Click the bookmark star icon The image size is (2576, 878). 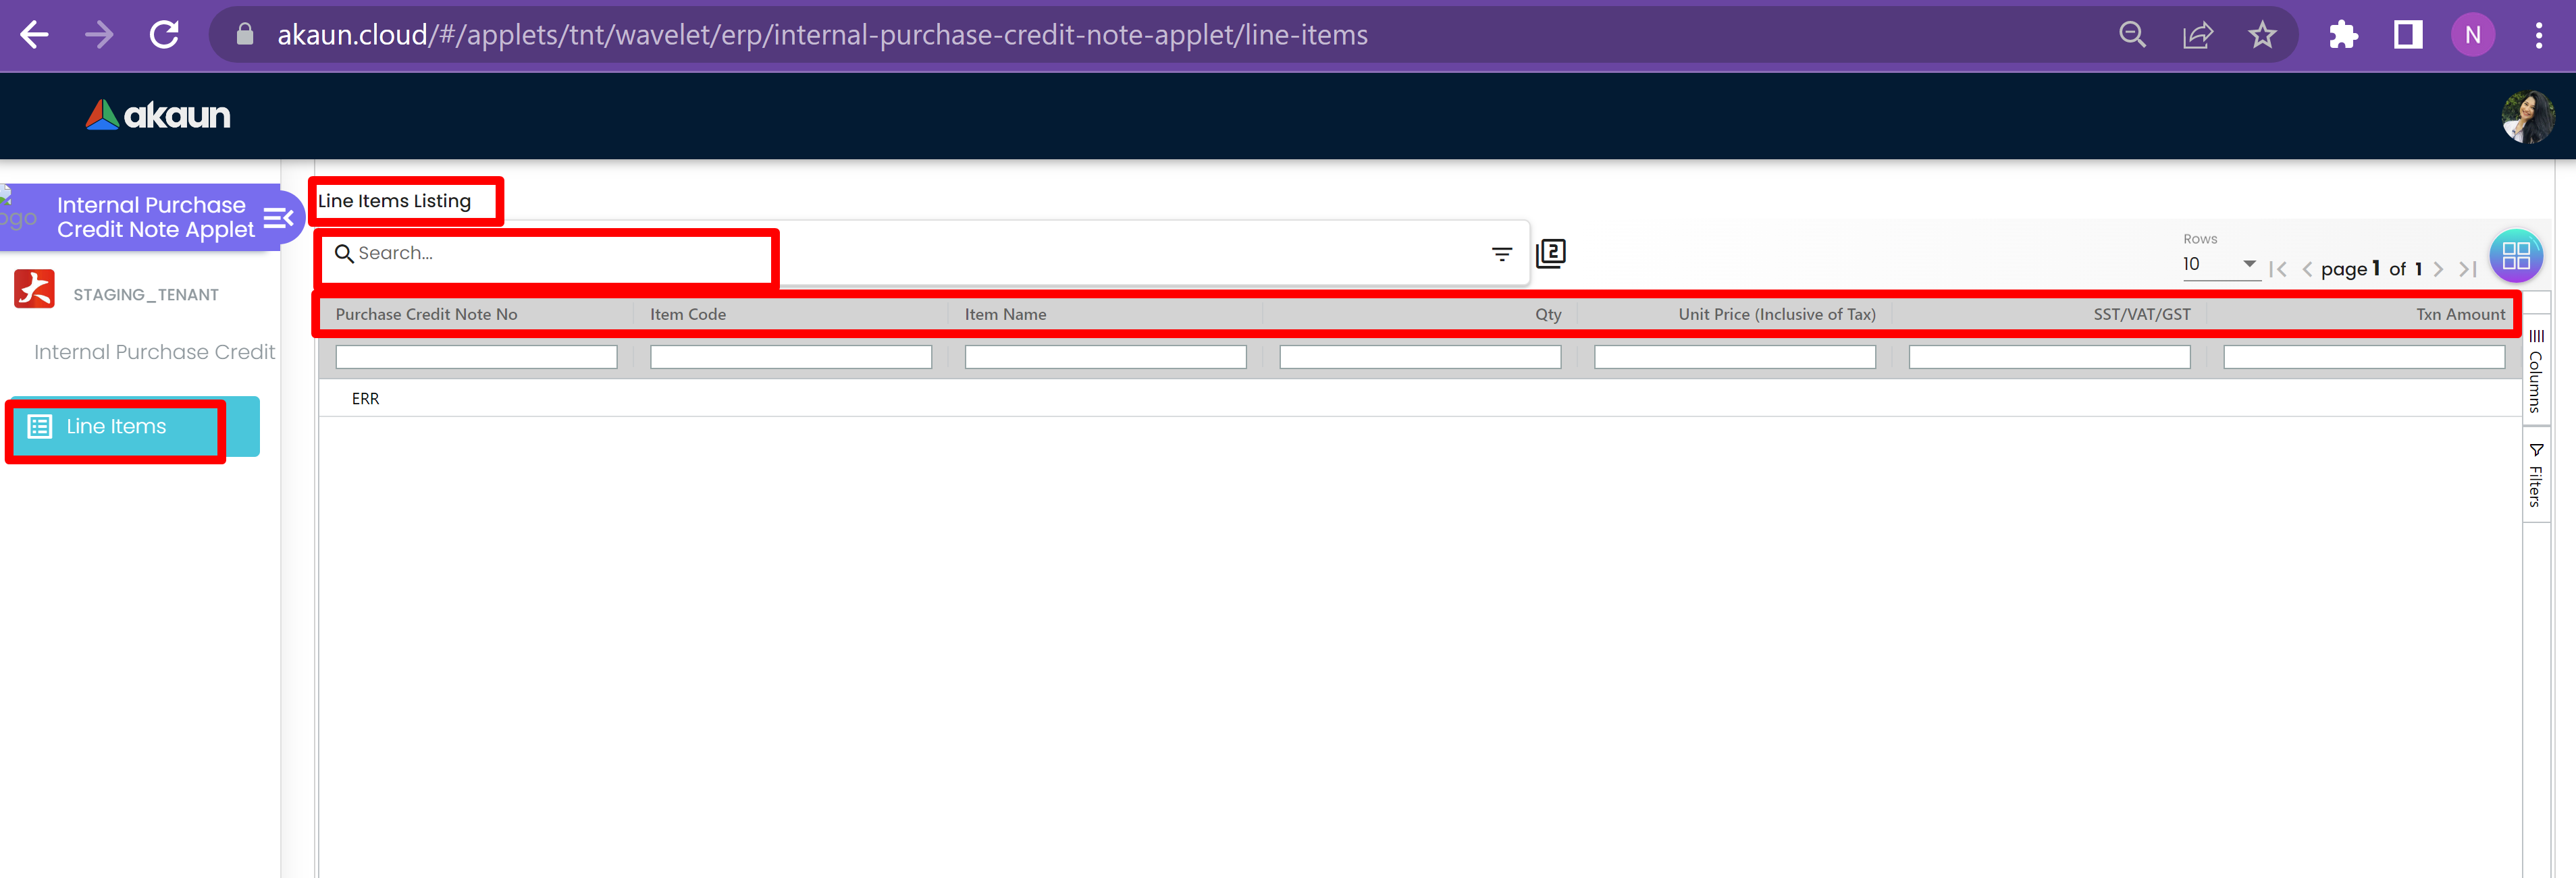click(2262, 35)
